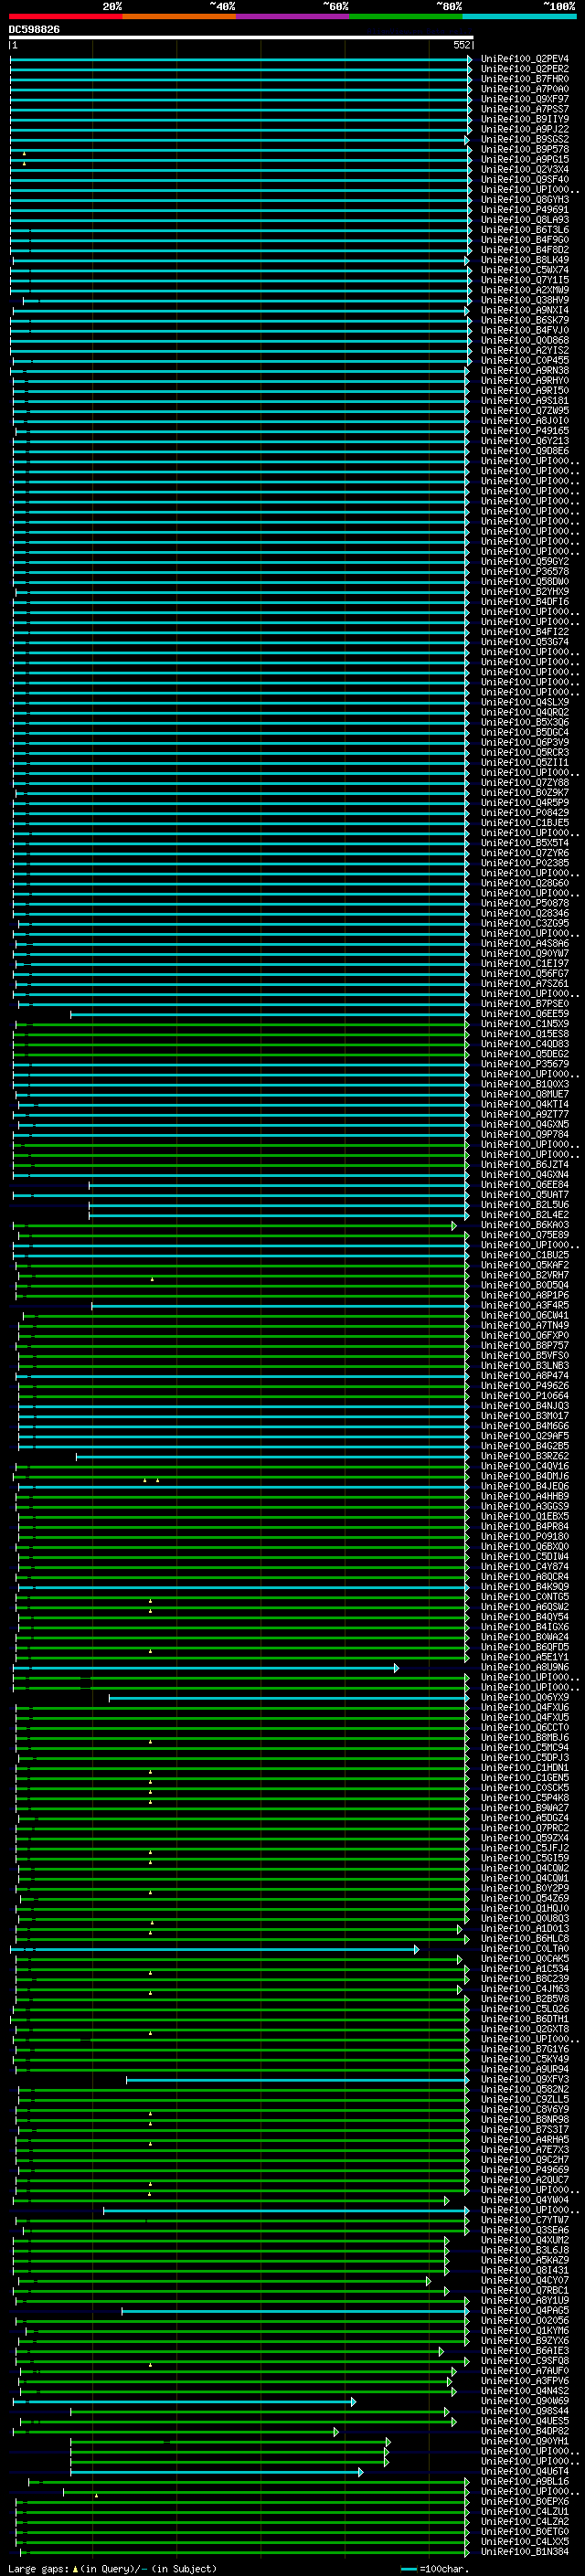Select the UniRef100_Q4SLX9 label

[525, 702]
